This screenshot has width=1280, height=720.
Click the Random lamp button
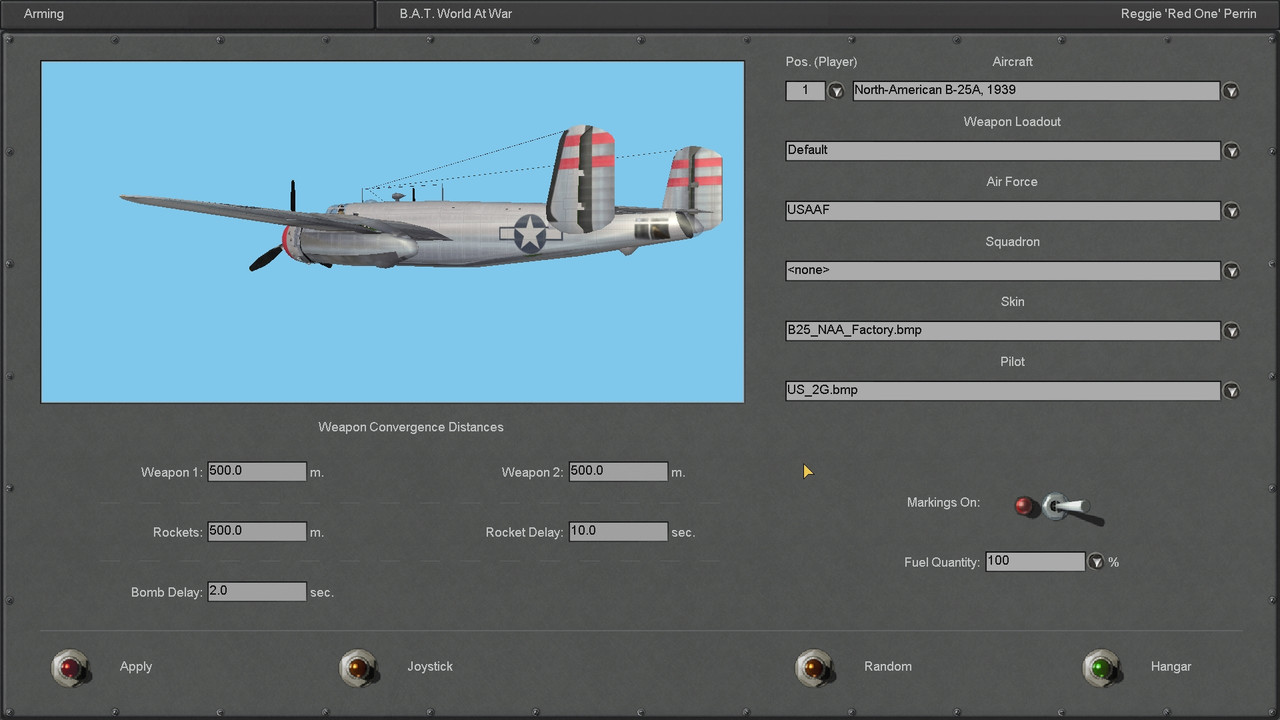point(814,667)
